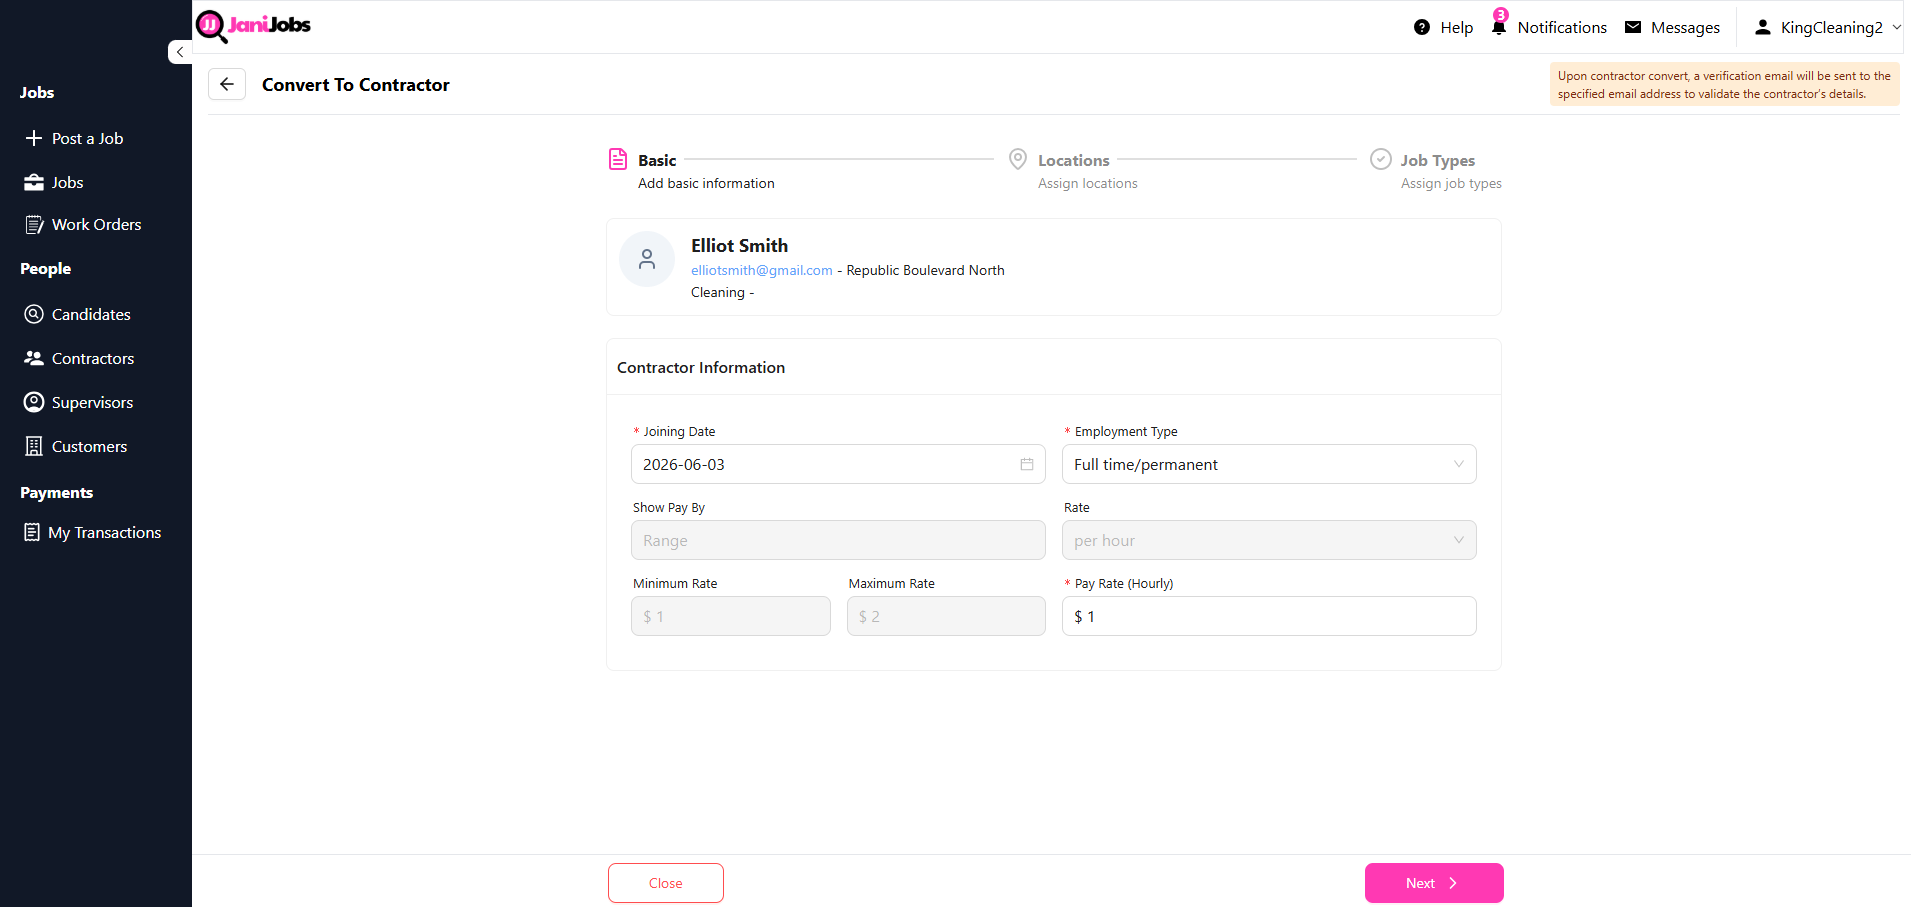Screen dimensions: 1911x907
Task: Open Work Orders from the sidebar
Action: 96,224
